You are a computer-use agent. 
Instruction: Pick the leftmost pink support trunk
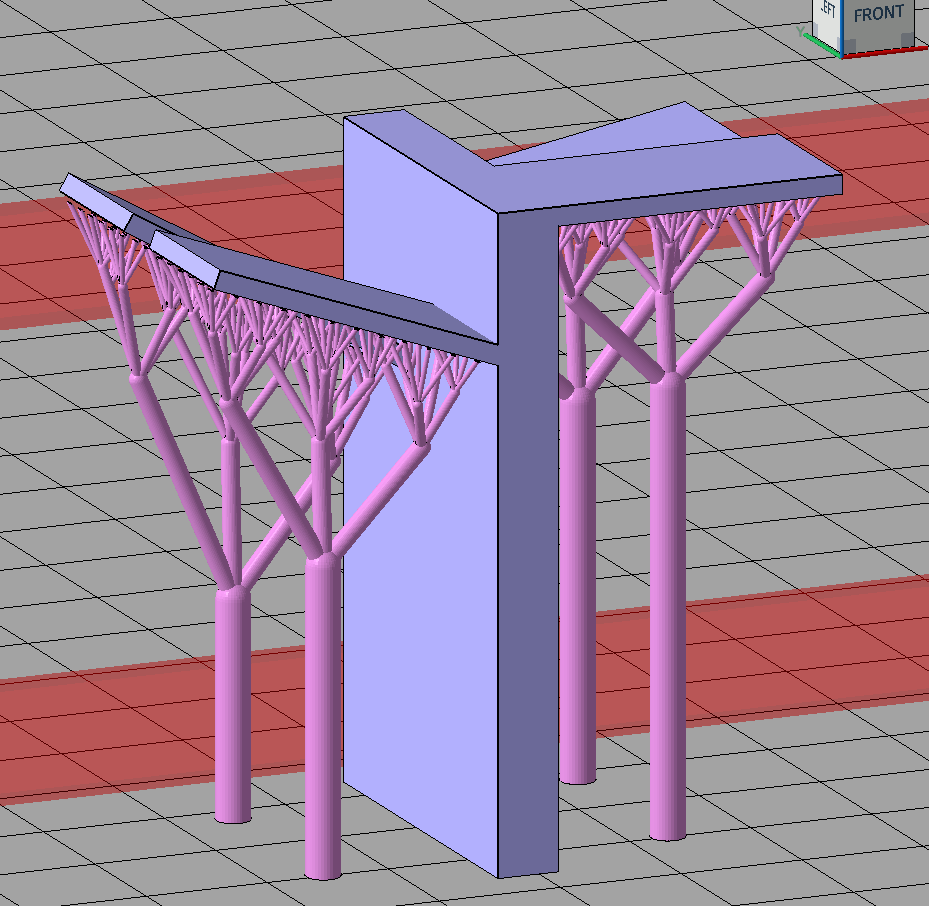[232, 700]
